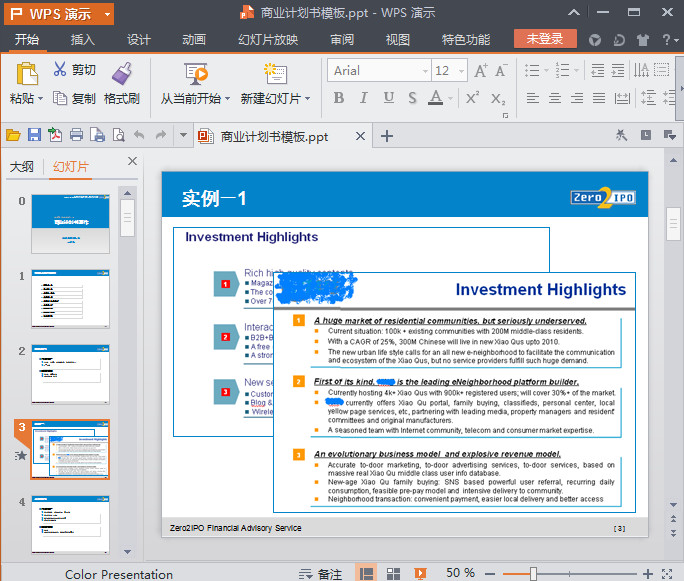This screenshot has height=581, width=684.
Task: Click the 未登录 login button
Action: (x=545, y=39)
